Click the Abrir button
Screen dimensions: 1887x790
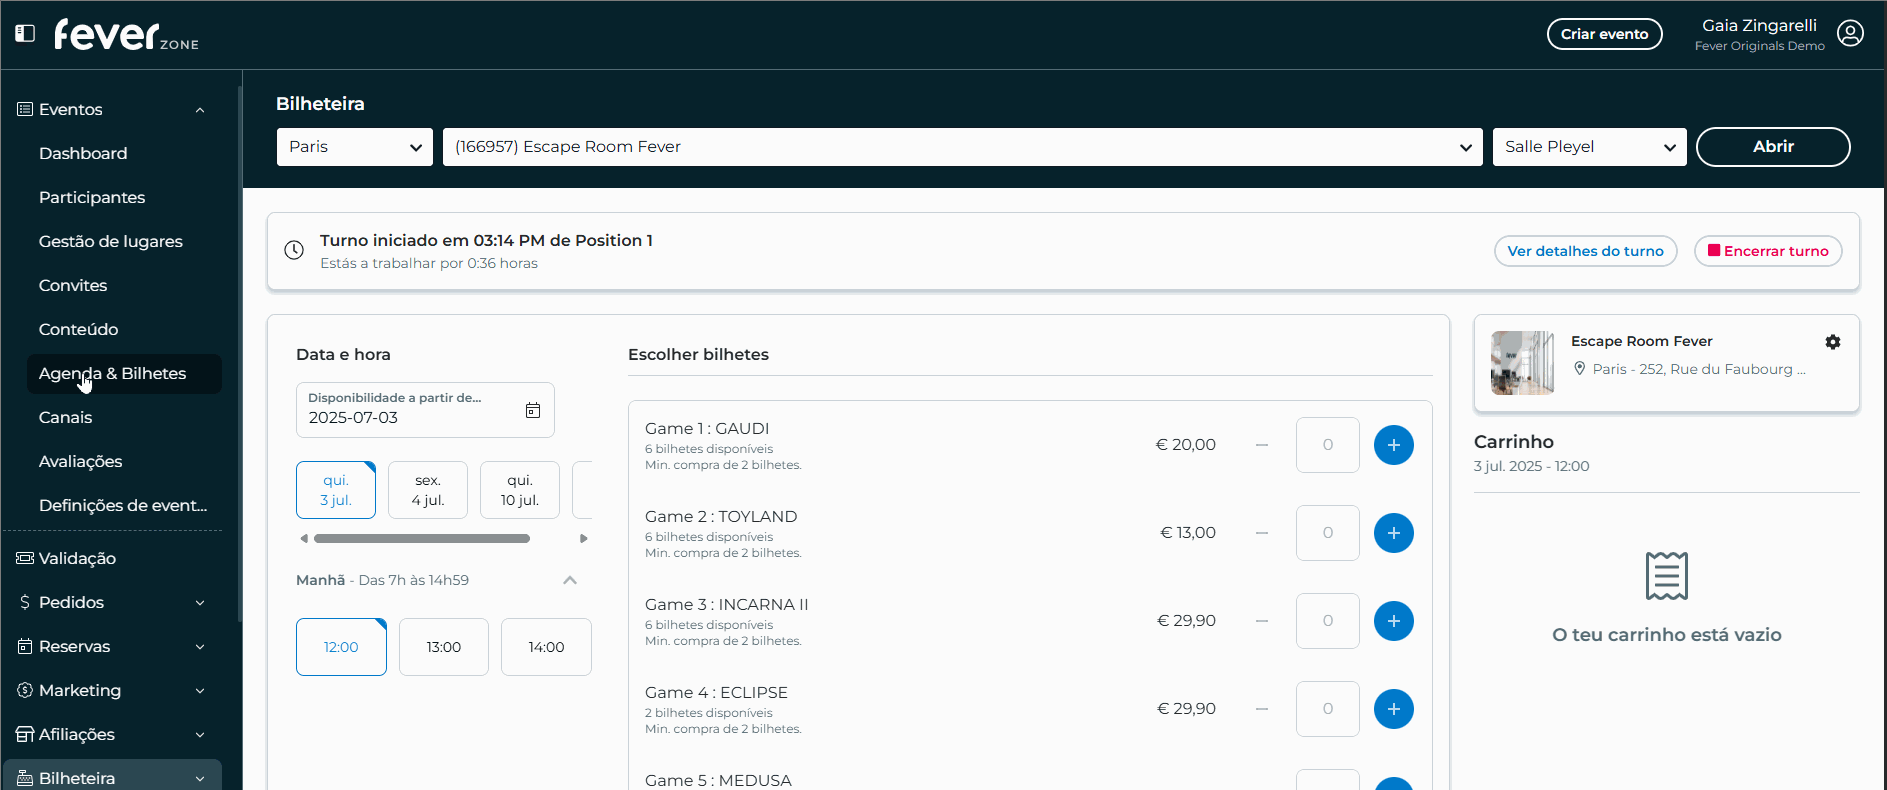[x=1773, y=147]
